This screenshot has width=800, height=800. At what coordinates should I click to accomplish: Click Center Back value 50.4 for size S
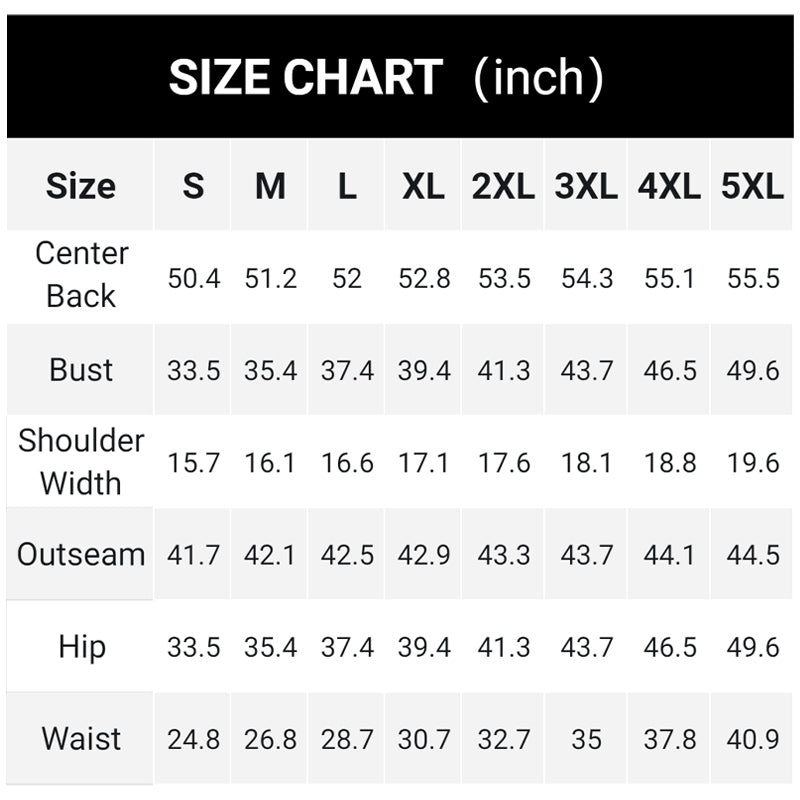pos(193,278)
